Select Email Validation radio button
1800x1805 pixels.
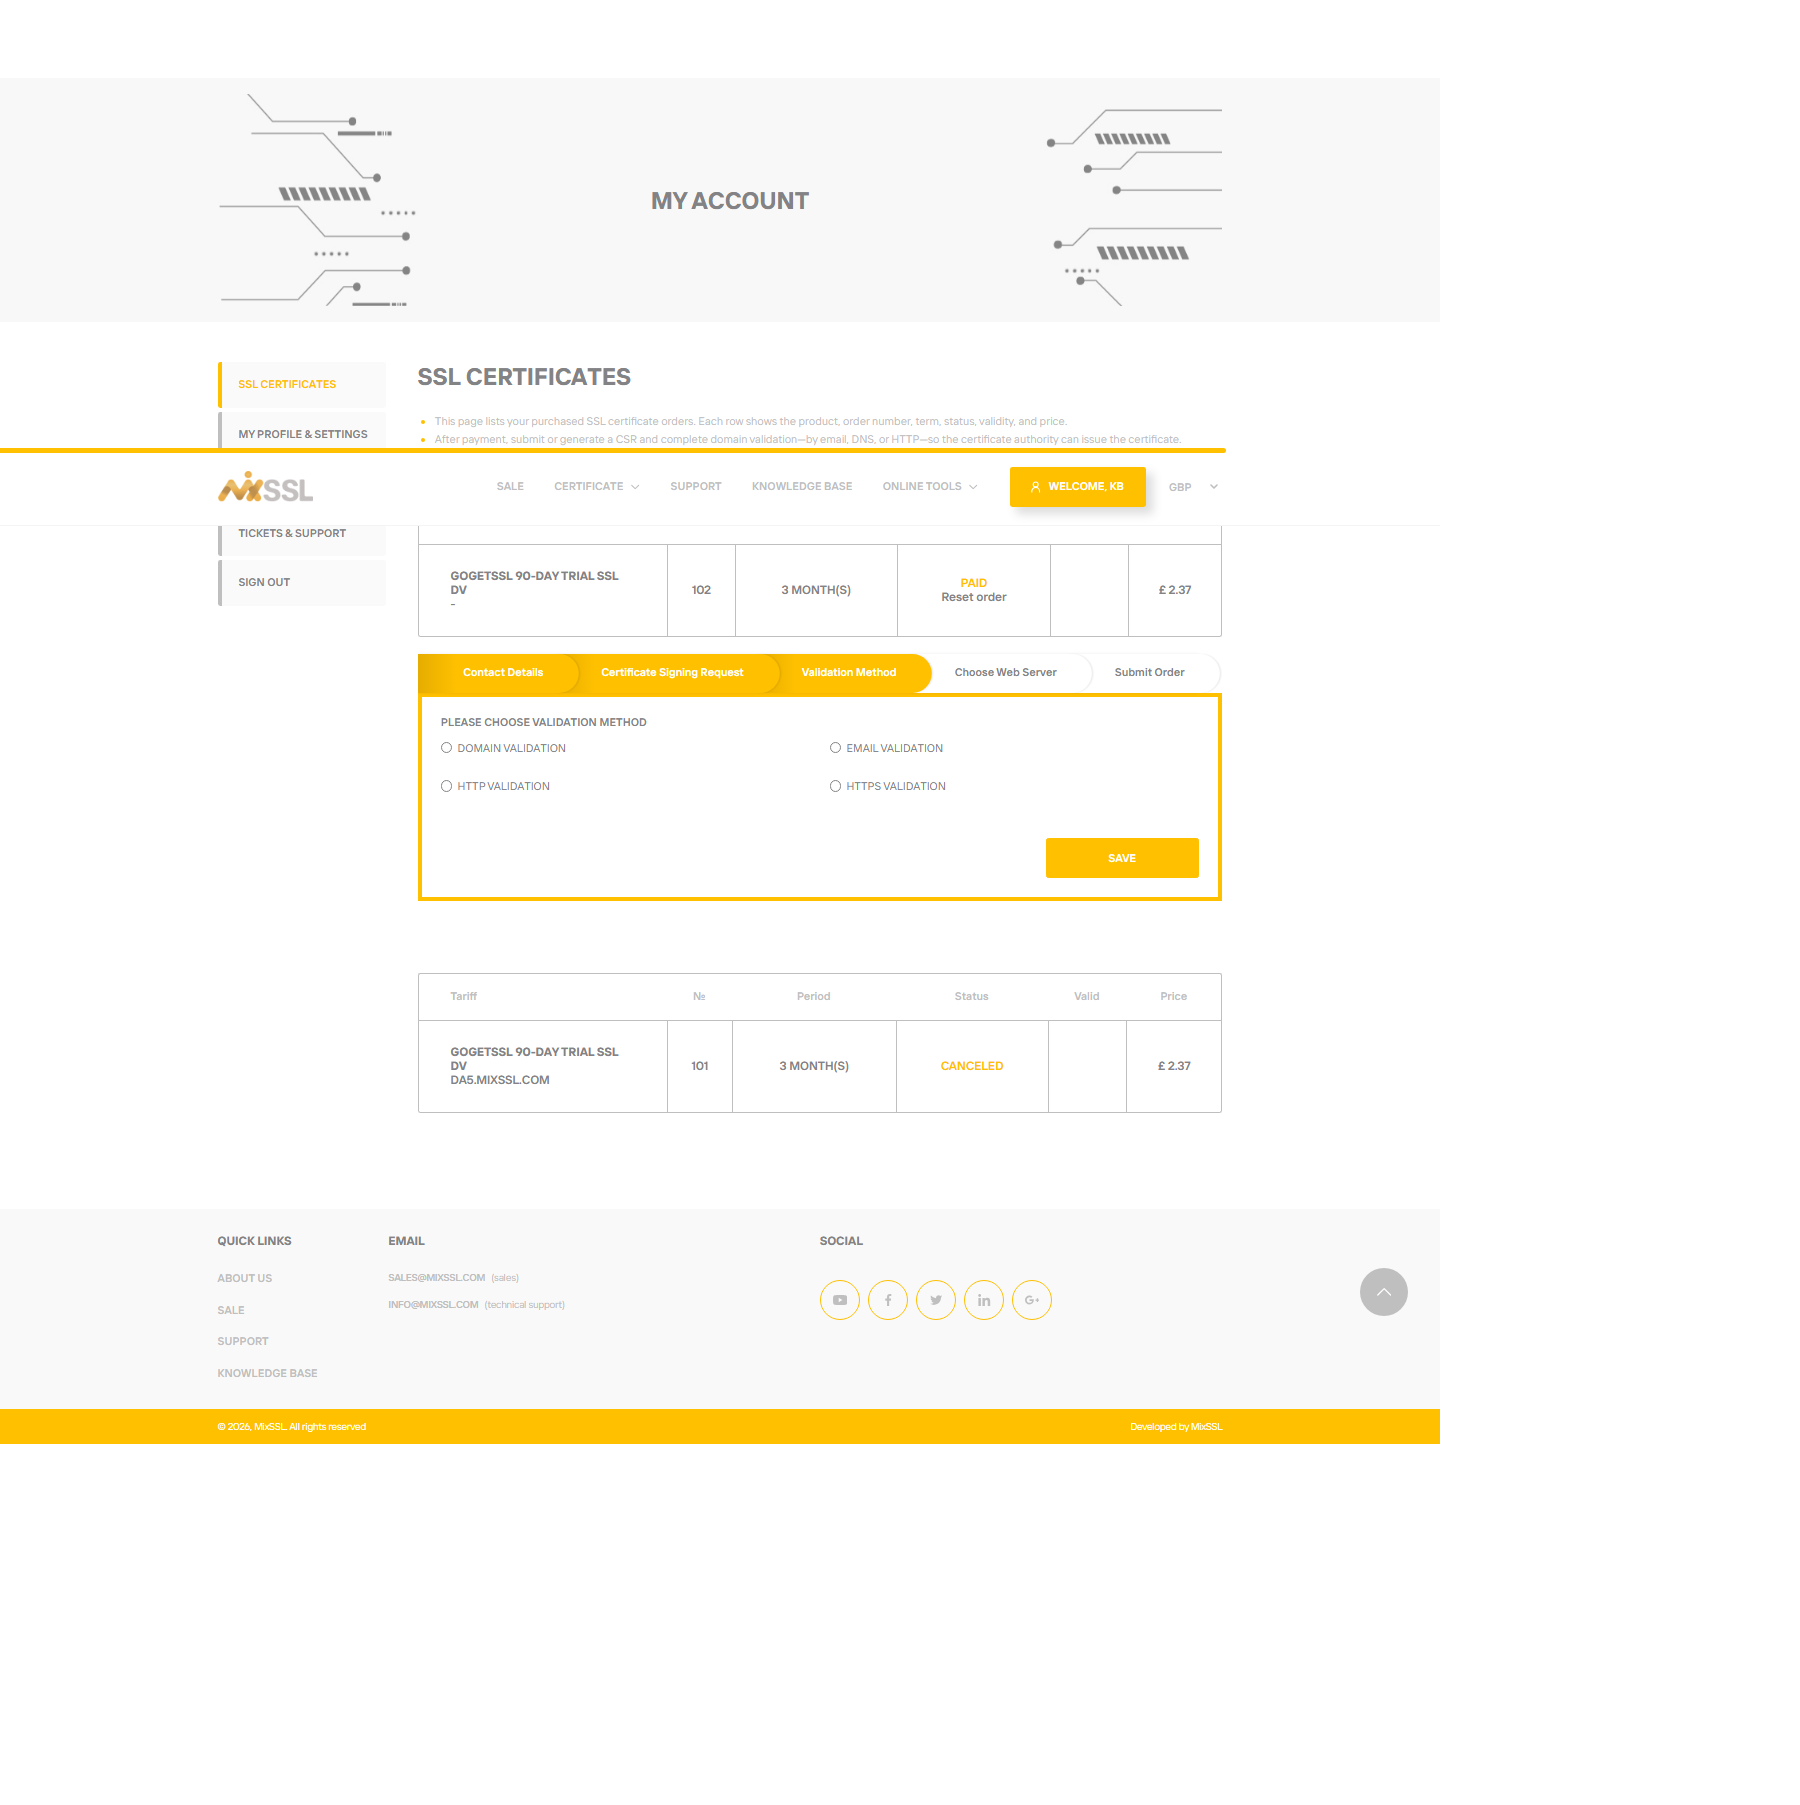836,748
